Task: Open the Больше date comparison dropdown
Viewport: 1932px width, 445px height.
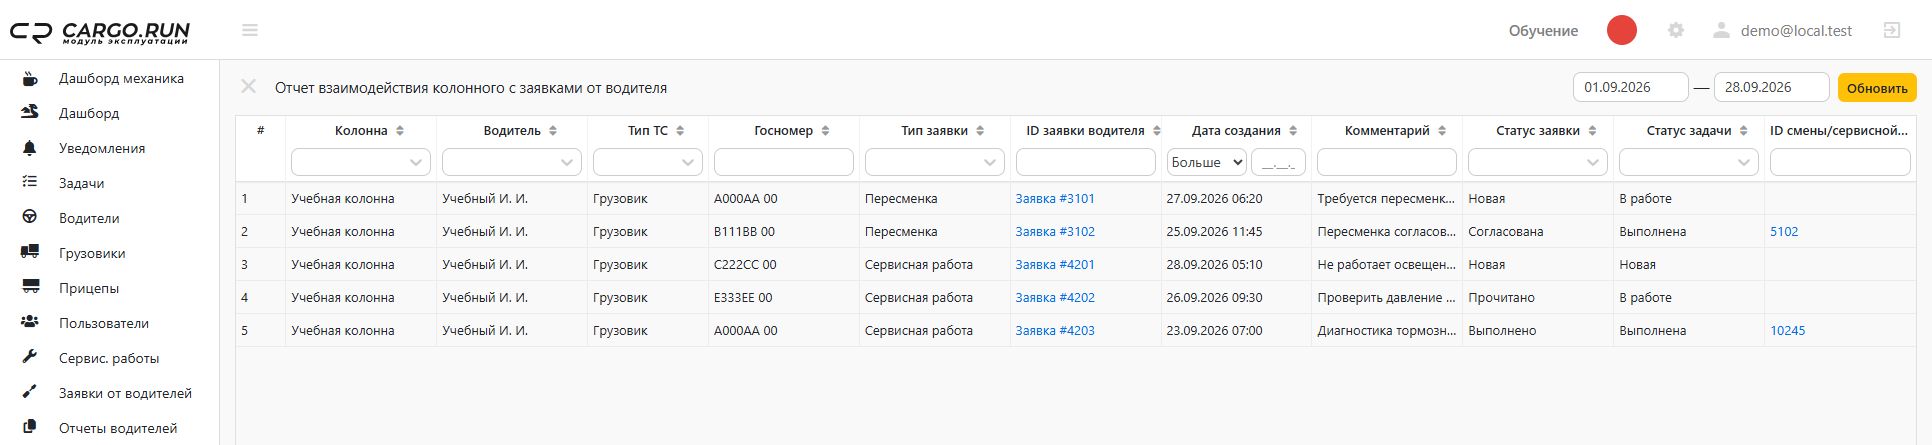Action: pyautogui.click(x=1207, y=162)
